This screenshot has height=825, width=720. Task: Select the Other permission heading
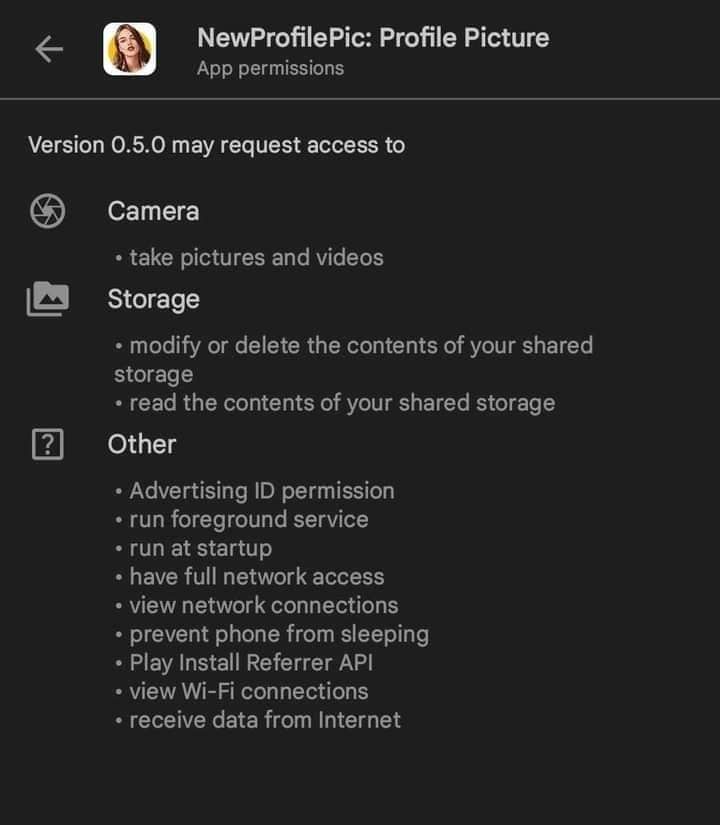click(142, 444)
